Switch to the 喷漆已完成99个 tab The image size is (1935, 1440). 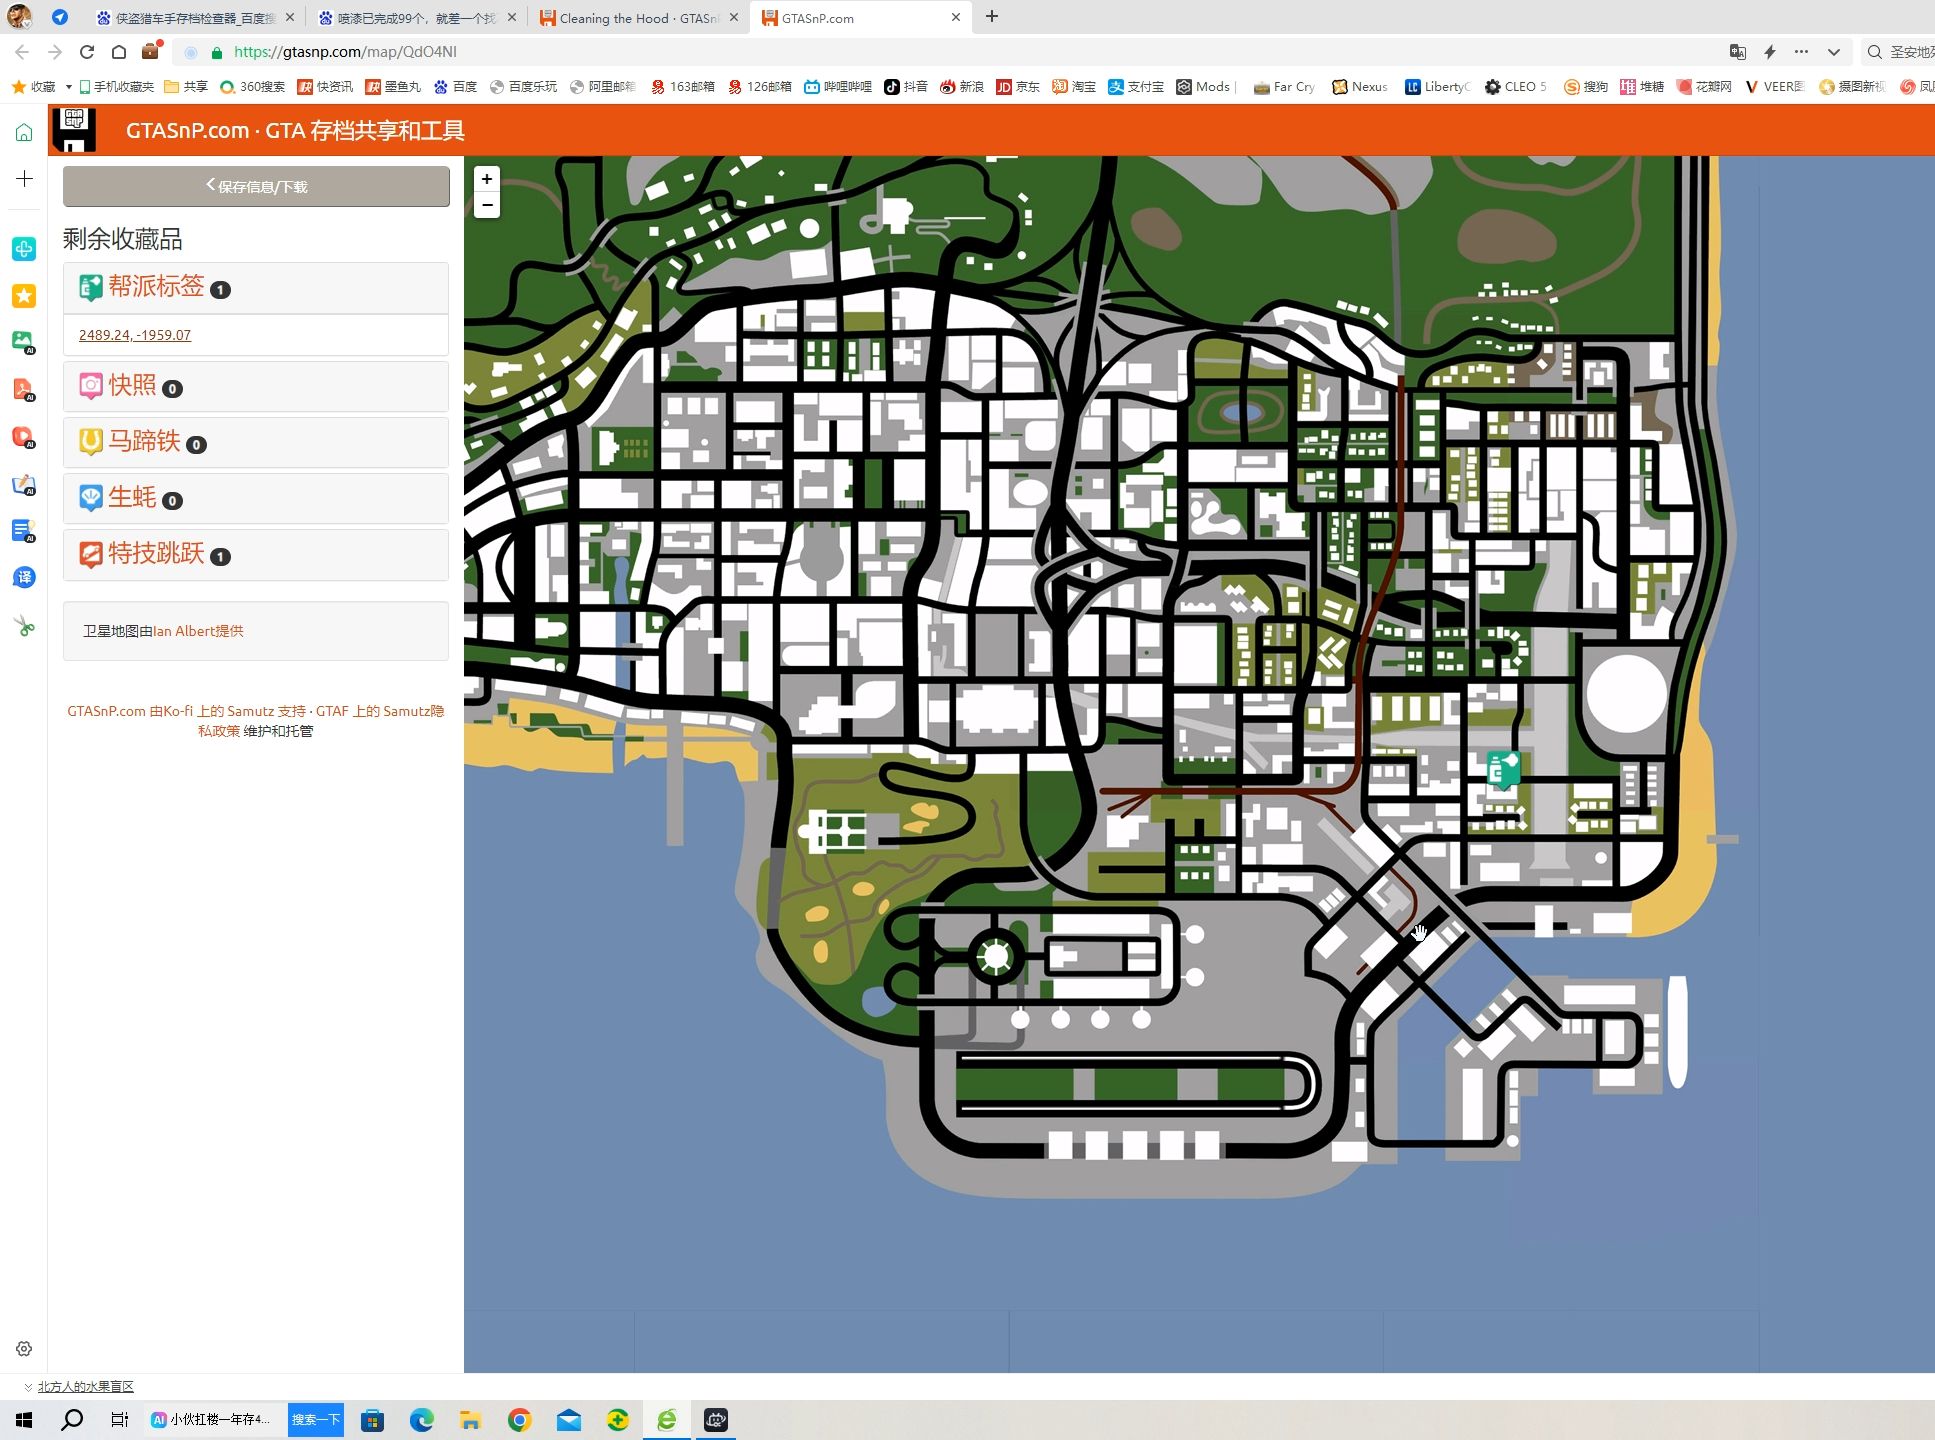(x=416, y=18)
